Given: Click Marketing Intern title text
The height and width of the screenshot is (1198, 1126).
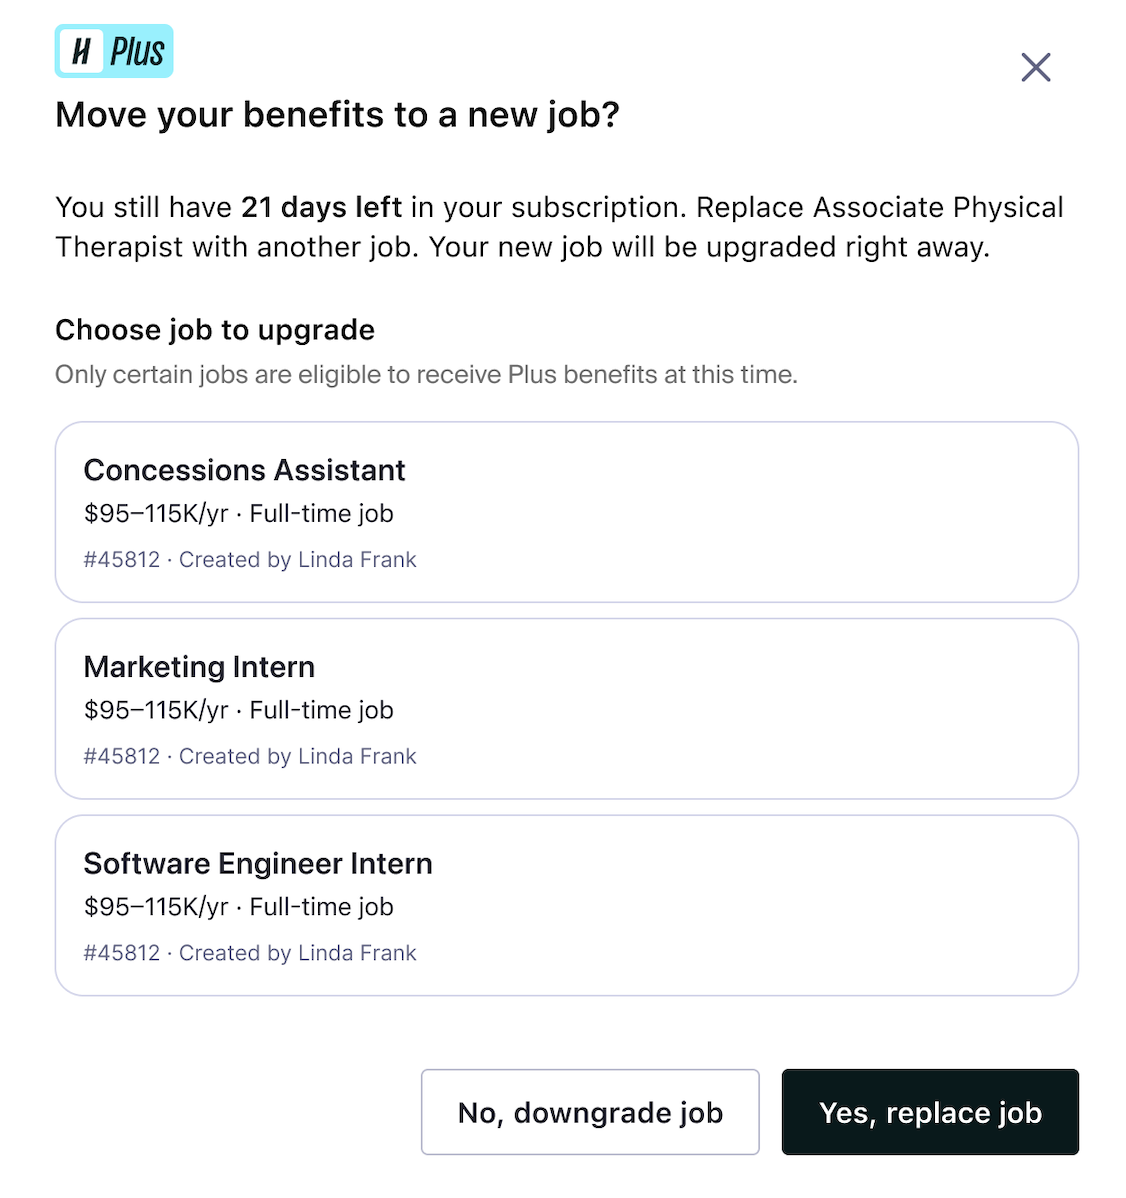Looking at the screenshot, I should [x=199, y=667].
